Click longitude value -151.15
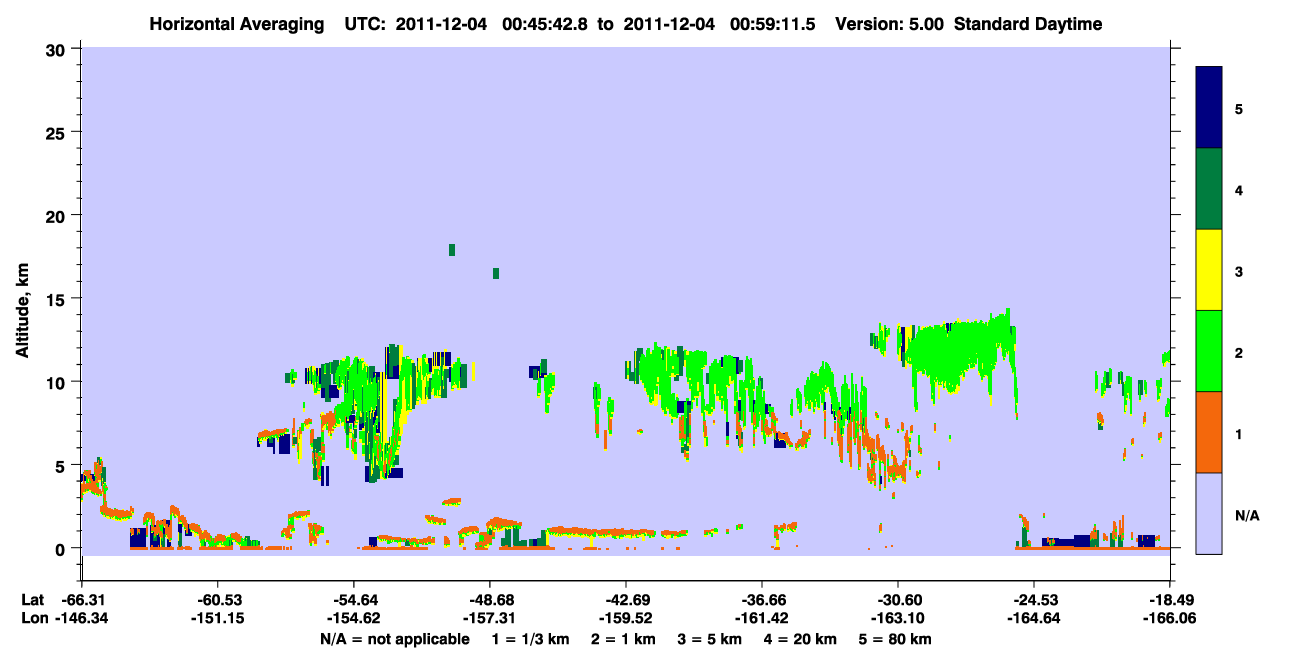1300x667 pixels. click(x=218, y=618)
